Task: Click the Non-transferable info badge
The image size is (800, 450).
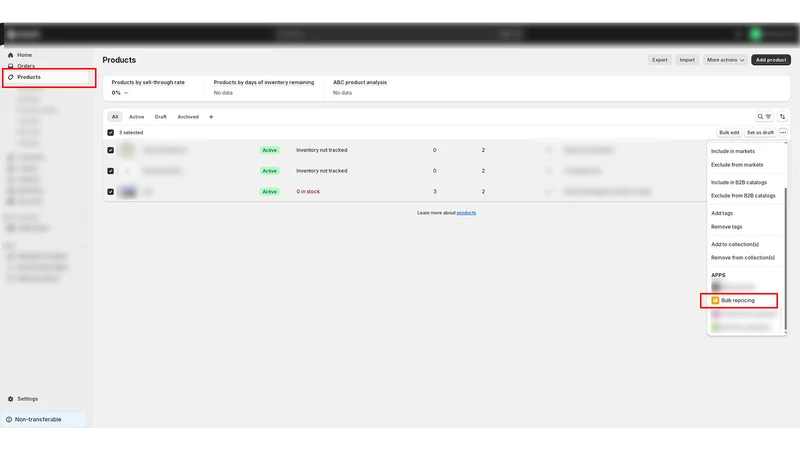Action: 44,419
